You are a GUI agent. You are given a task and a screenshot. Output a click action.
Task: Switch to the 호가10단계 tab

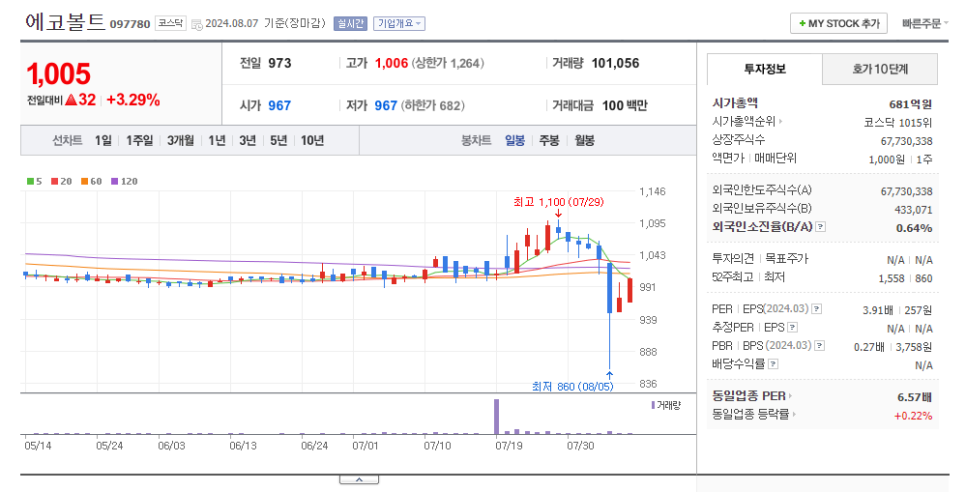point(880,69)
